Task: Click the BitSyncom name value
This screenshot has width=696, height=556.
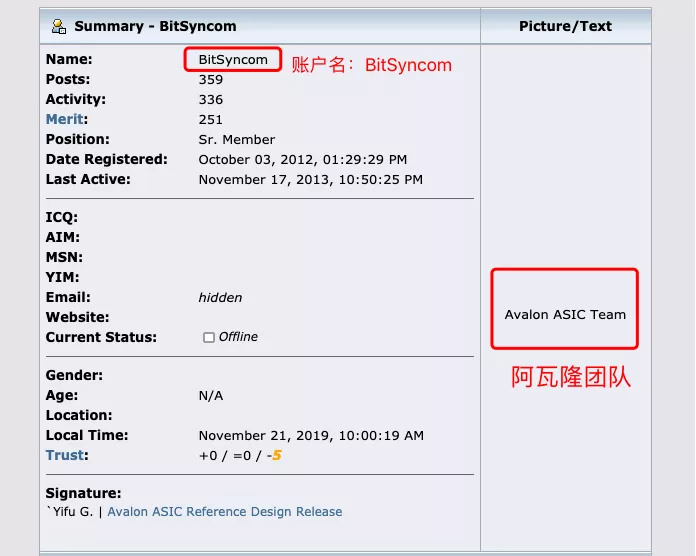Action: pyautogui.click(x=233, y=59)
